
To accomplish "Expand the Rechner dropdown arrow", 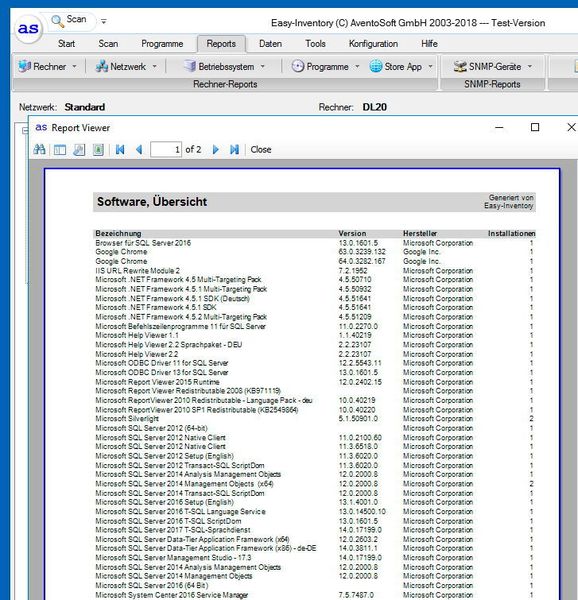I will (x=74, y=67).
